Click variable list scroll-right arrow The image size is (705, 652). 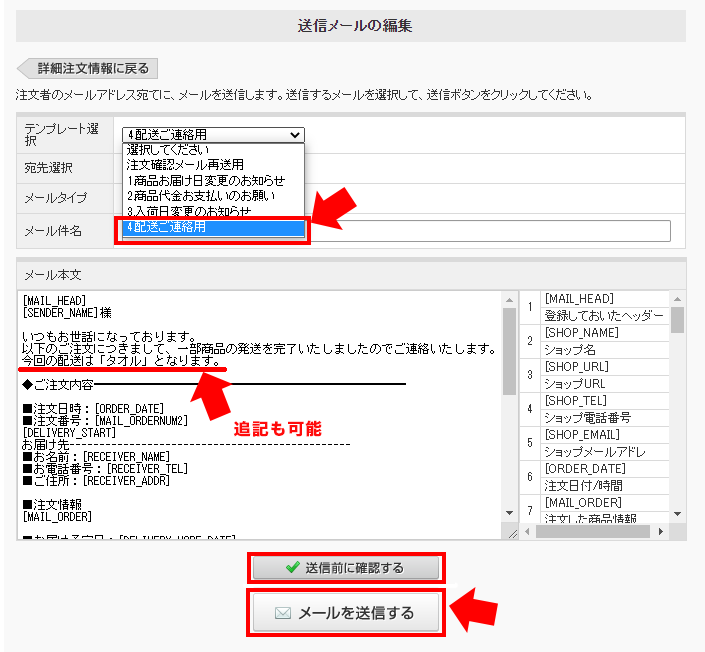point(660,531)
